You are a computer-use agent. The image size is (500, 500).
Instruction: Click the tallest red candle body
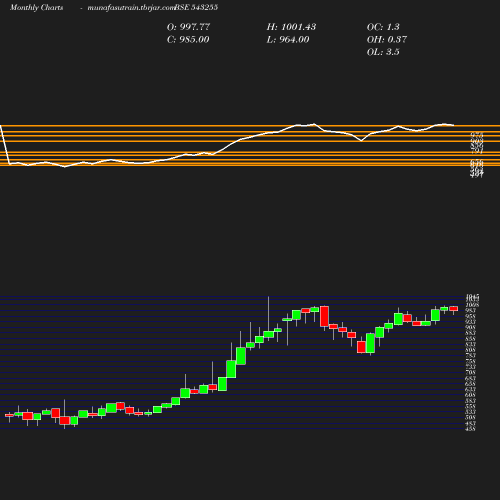[x=324, y=316]
